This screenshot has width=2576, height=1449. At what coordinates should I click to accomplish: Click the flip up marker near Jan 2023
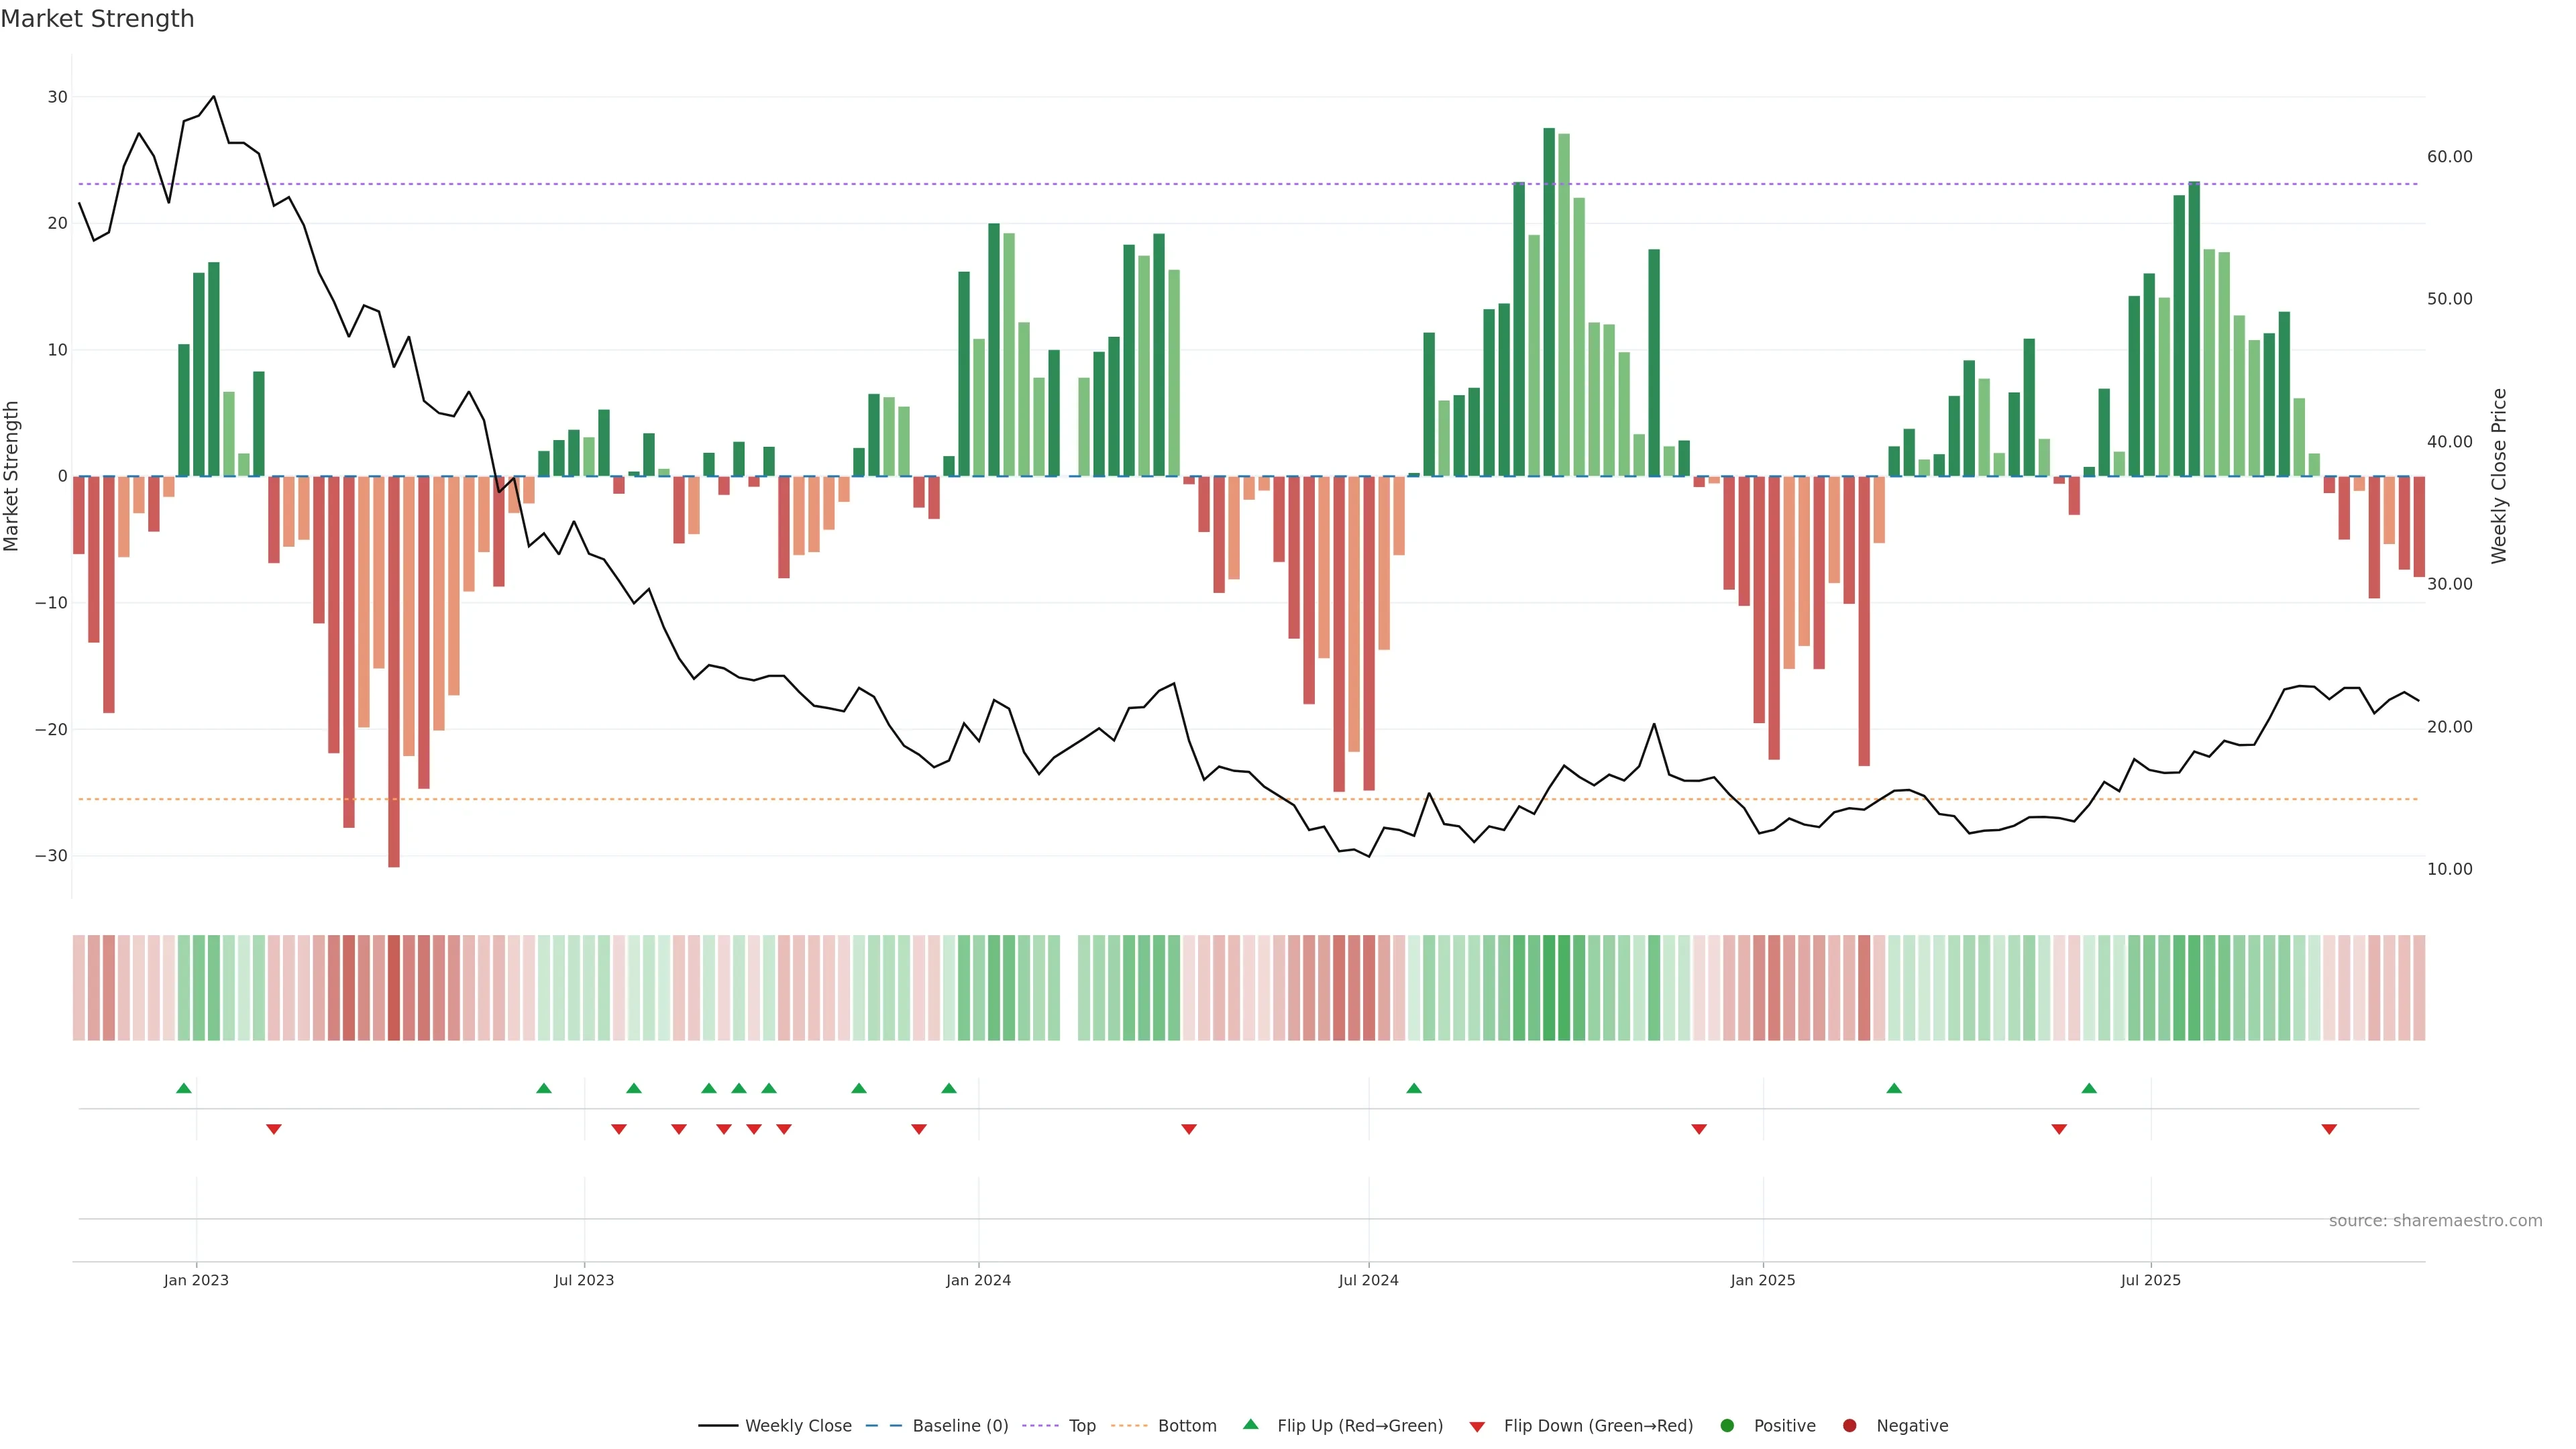click(184, 1088)
